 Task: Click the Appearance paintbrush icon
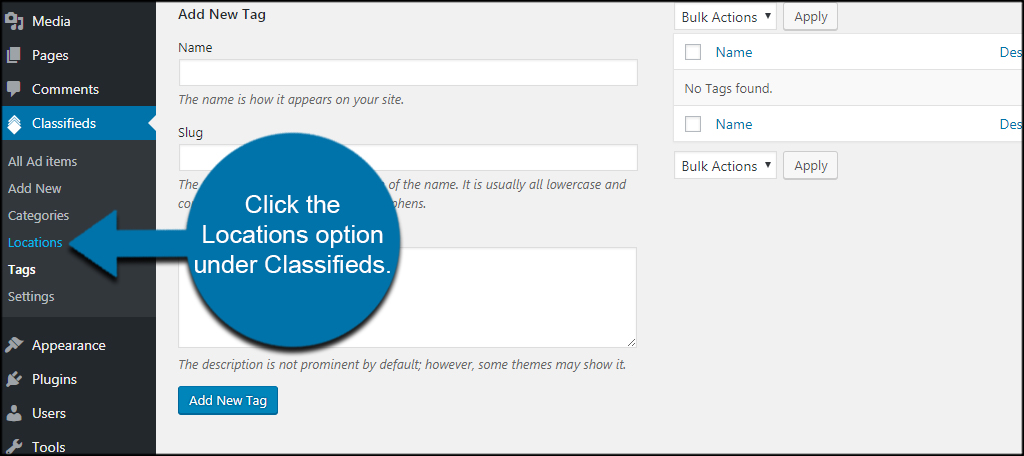(14, 346)
